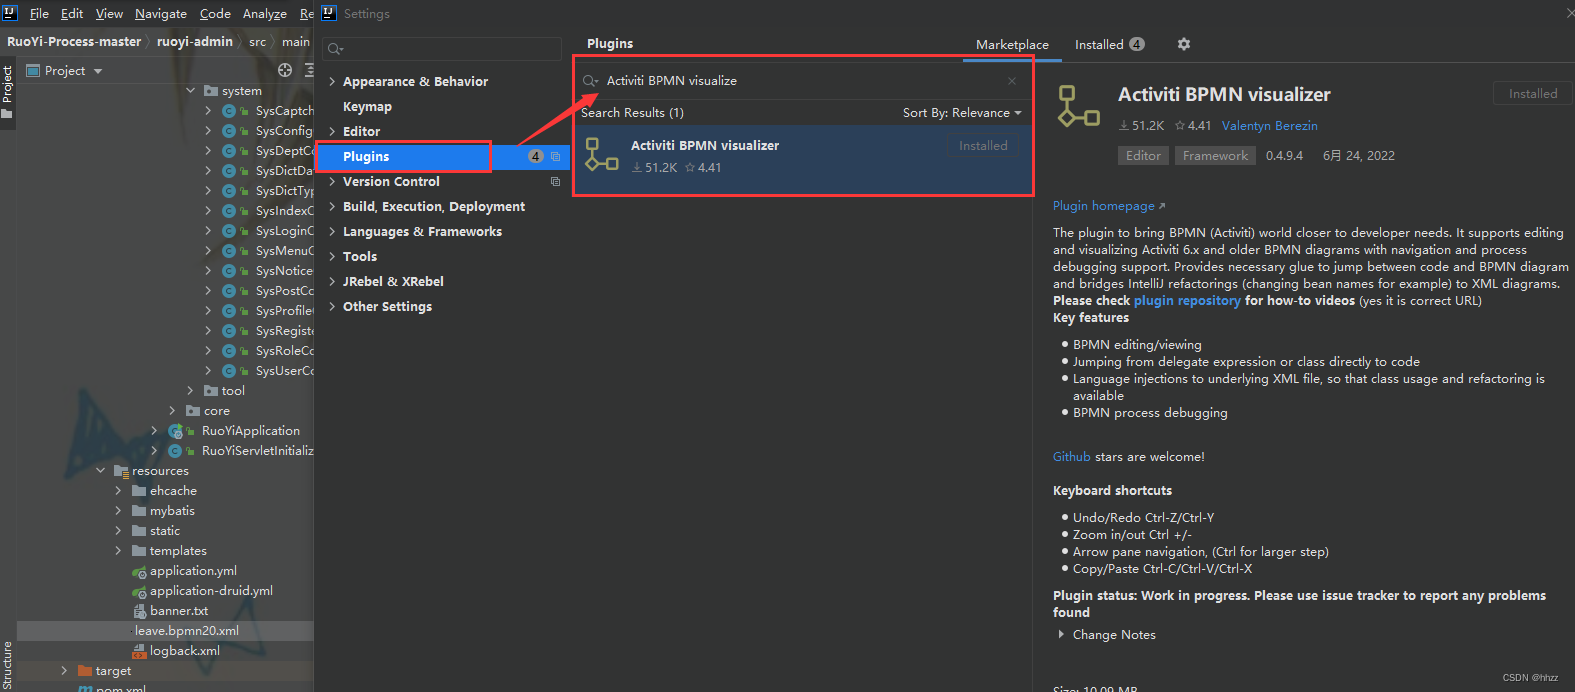The image size is (1575, 692).
Task: Open logback.xml file
Action: tap(185, 651)
